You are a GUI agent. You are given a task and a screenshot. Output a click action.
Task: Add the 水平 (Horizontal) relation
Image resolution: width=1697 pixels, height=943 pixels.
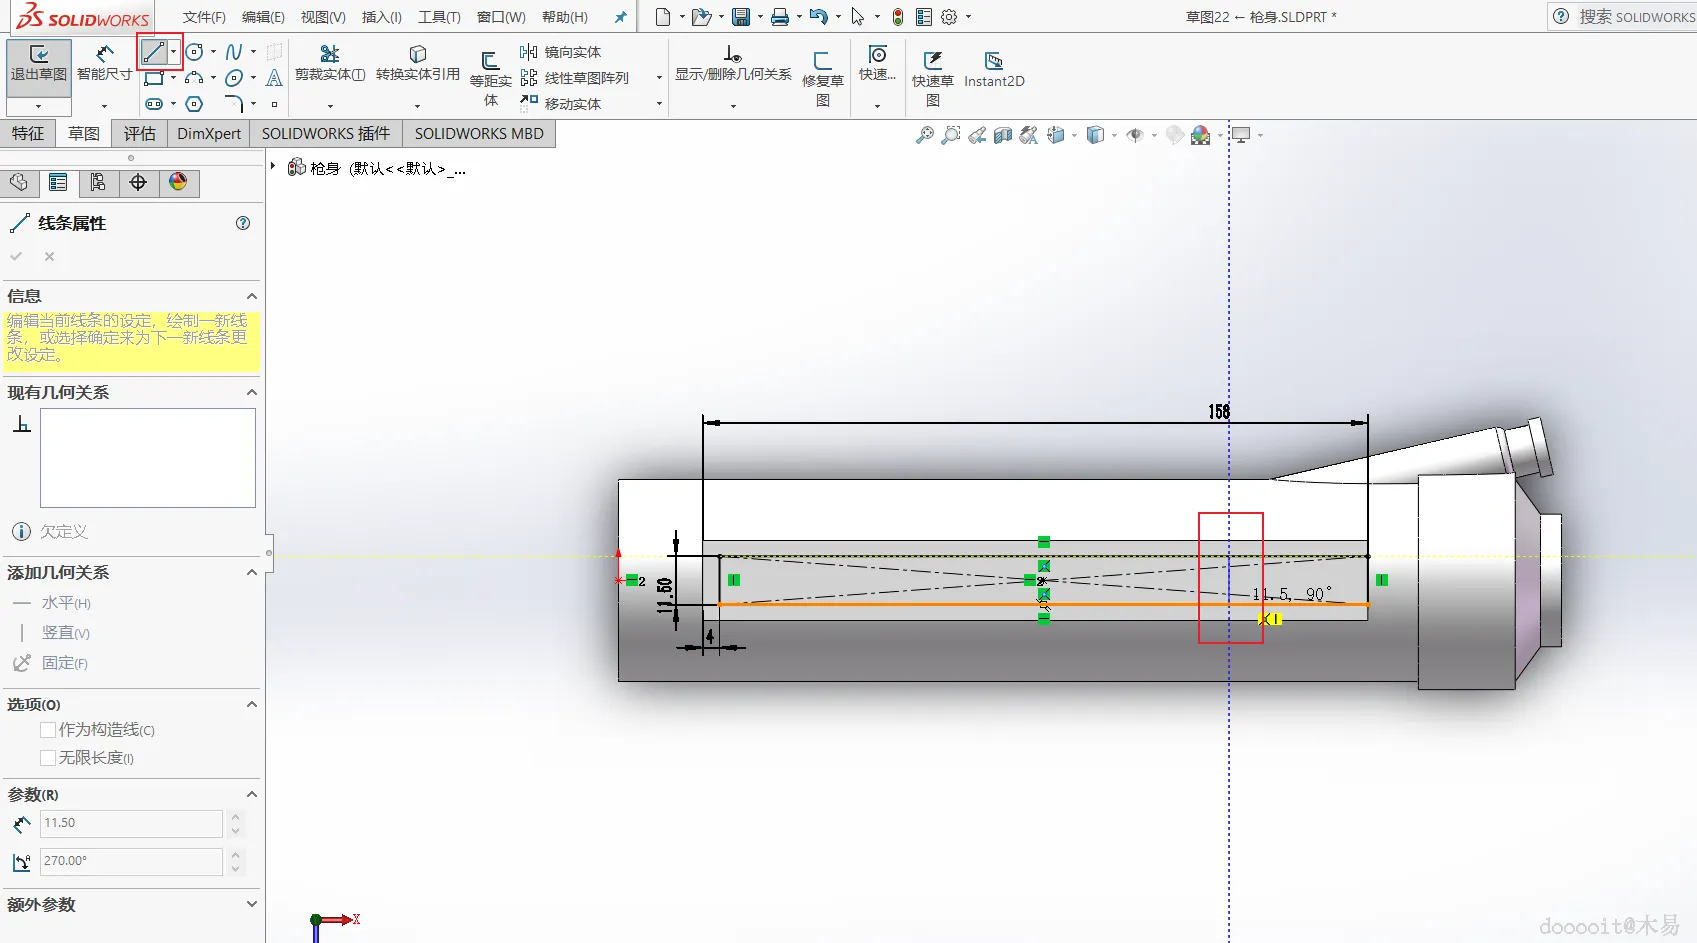click(x=65, y=603)
